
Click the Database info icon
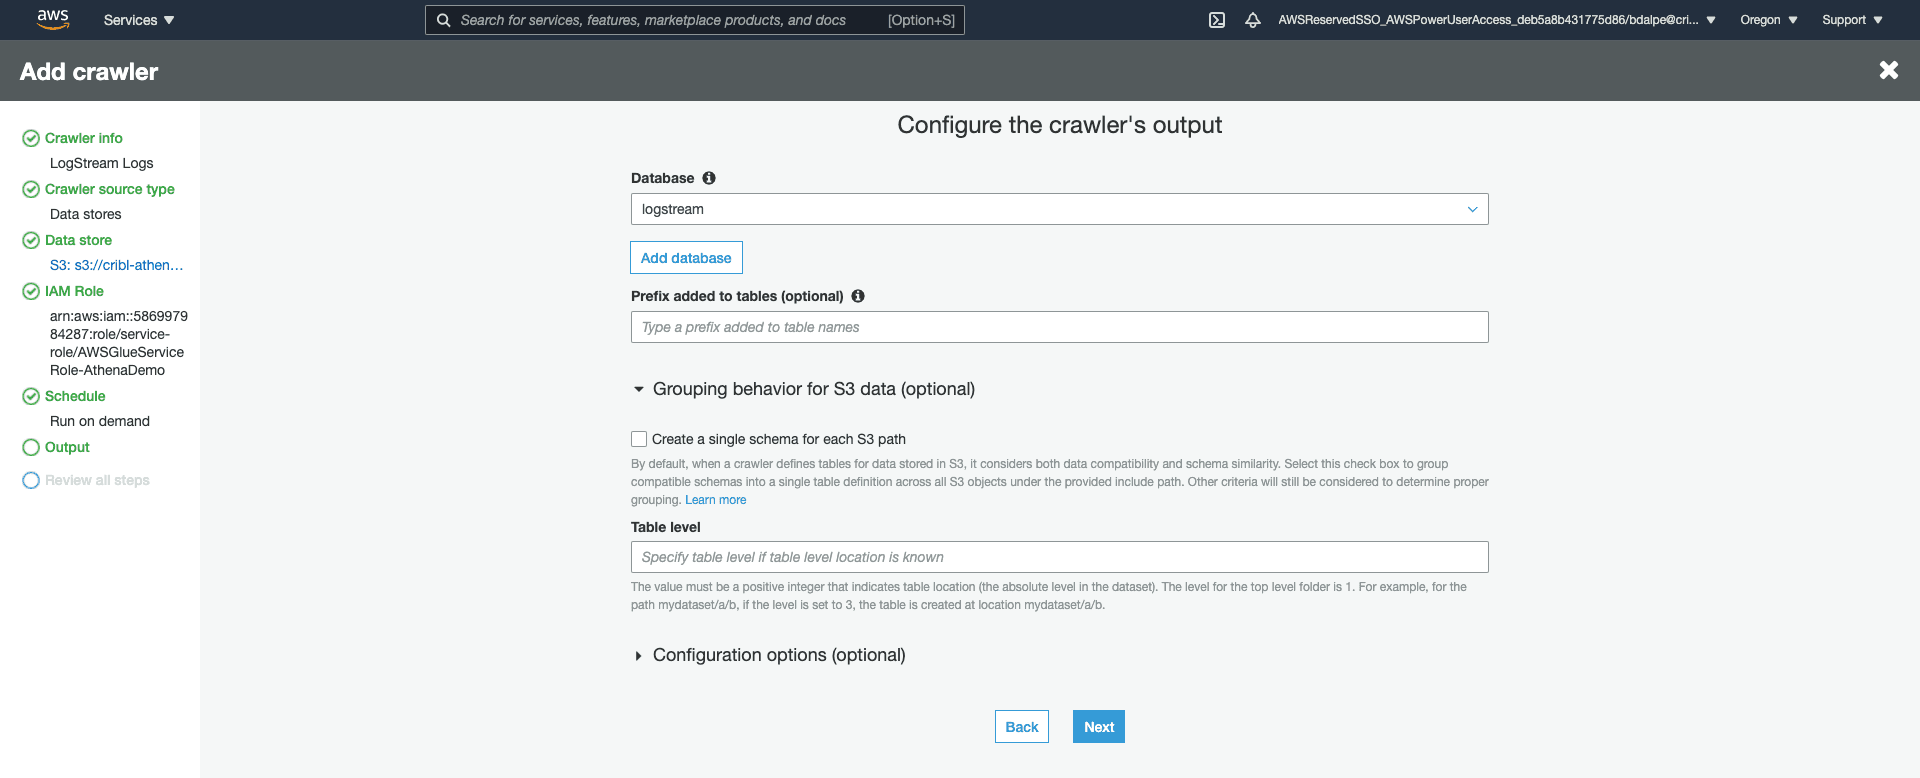tap(709, 178)
